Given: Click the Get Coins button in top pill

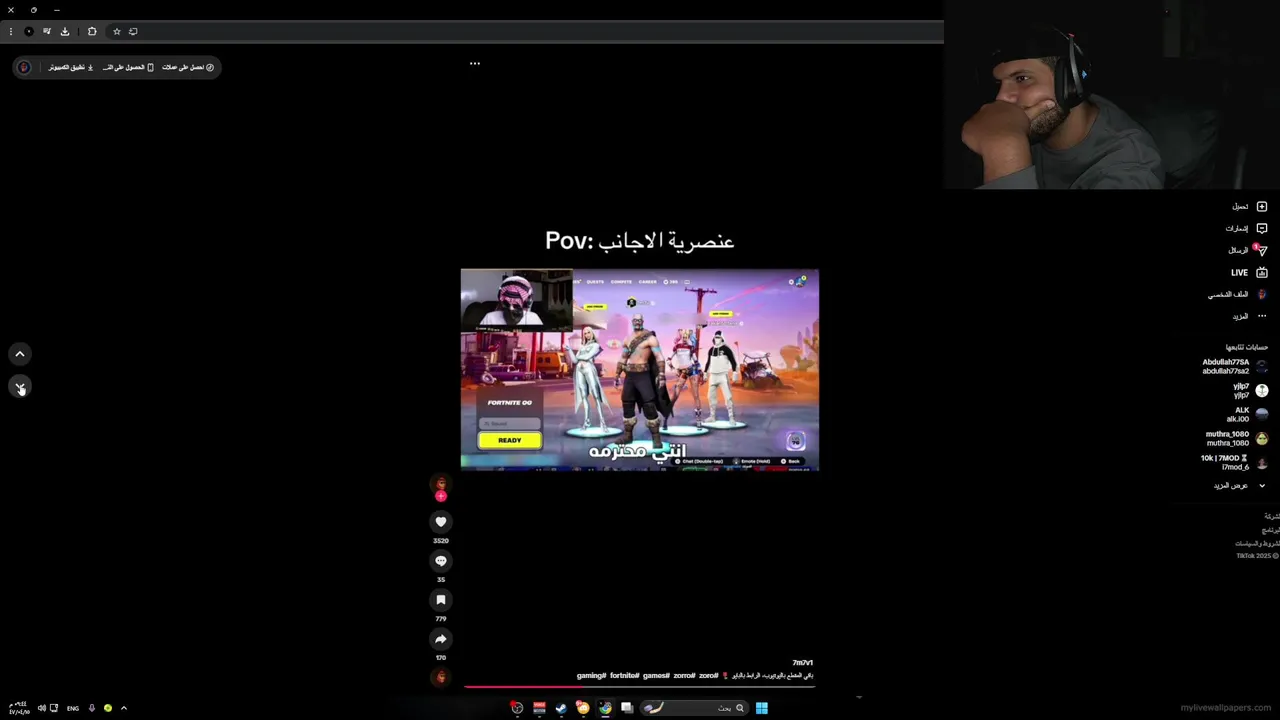Looking at the screenshot, I should 189,67.
